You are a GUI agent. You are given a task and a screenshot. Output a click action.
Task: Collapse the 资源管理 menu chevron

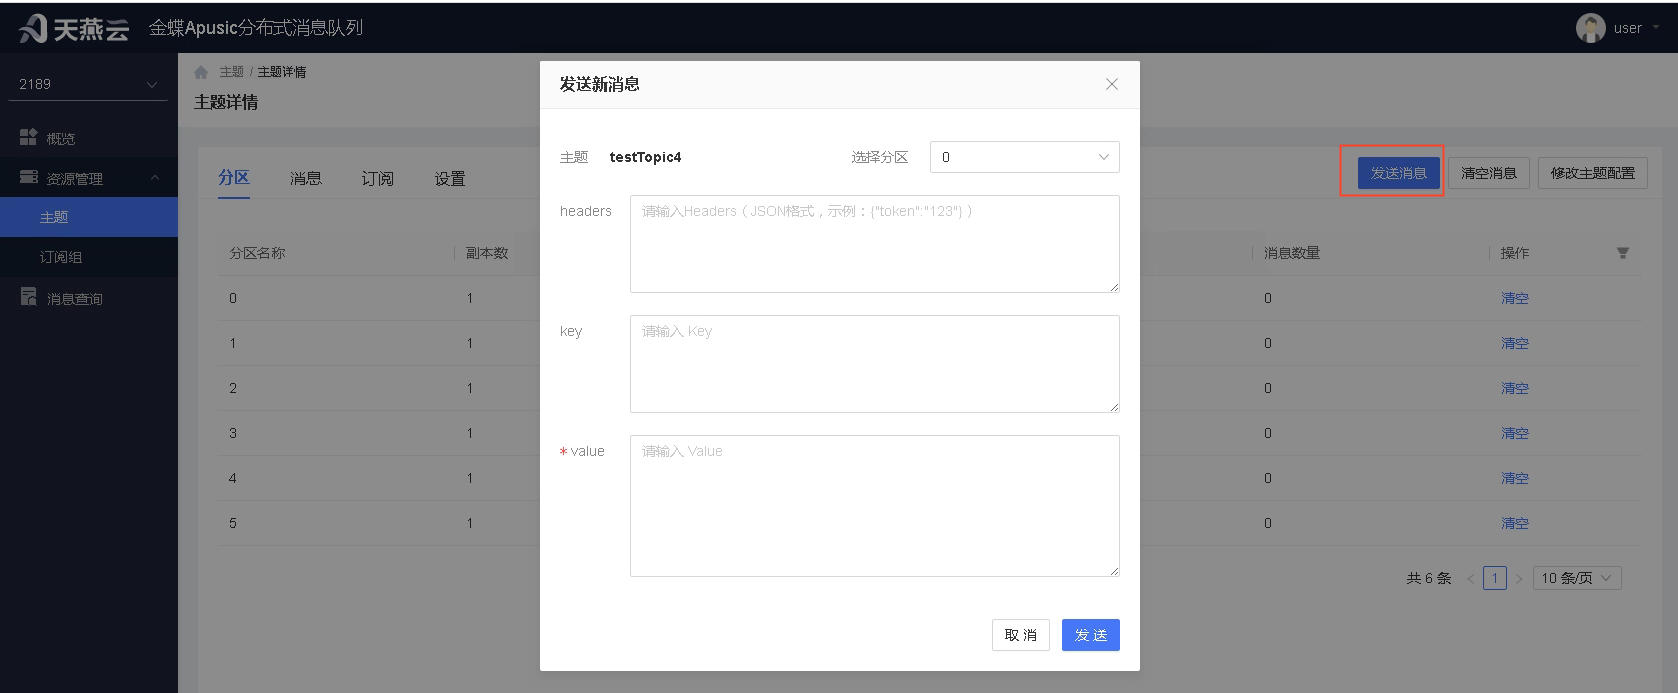point(155,178)
